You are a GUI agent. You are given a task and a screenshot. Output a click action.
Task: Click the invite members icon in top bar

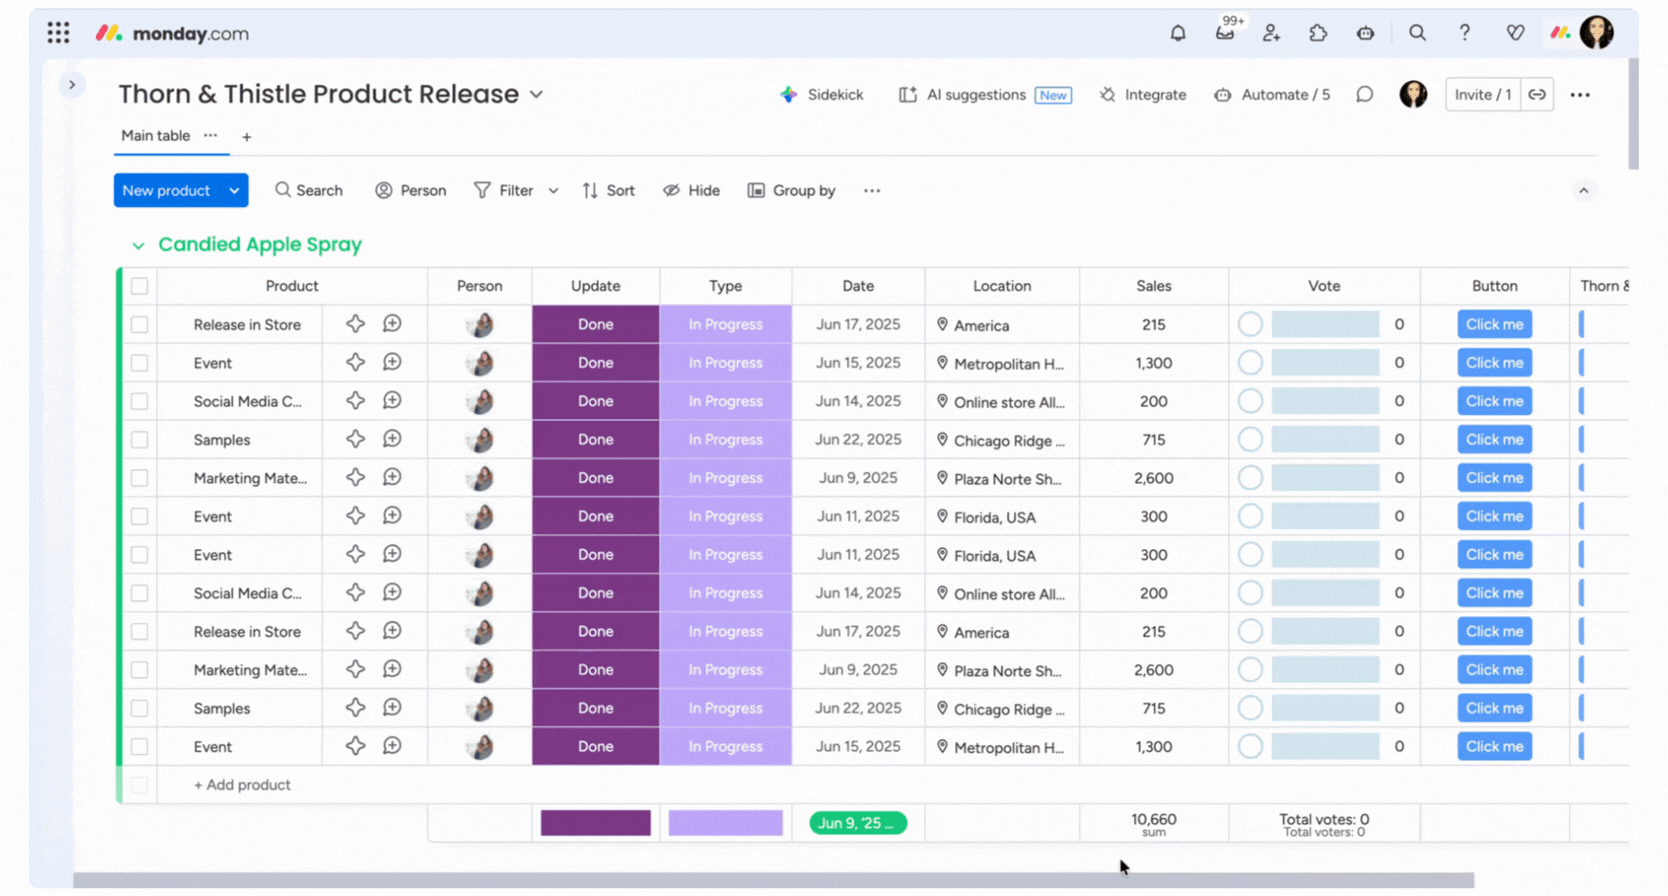[1271, 33]
